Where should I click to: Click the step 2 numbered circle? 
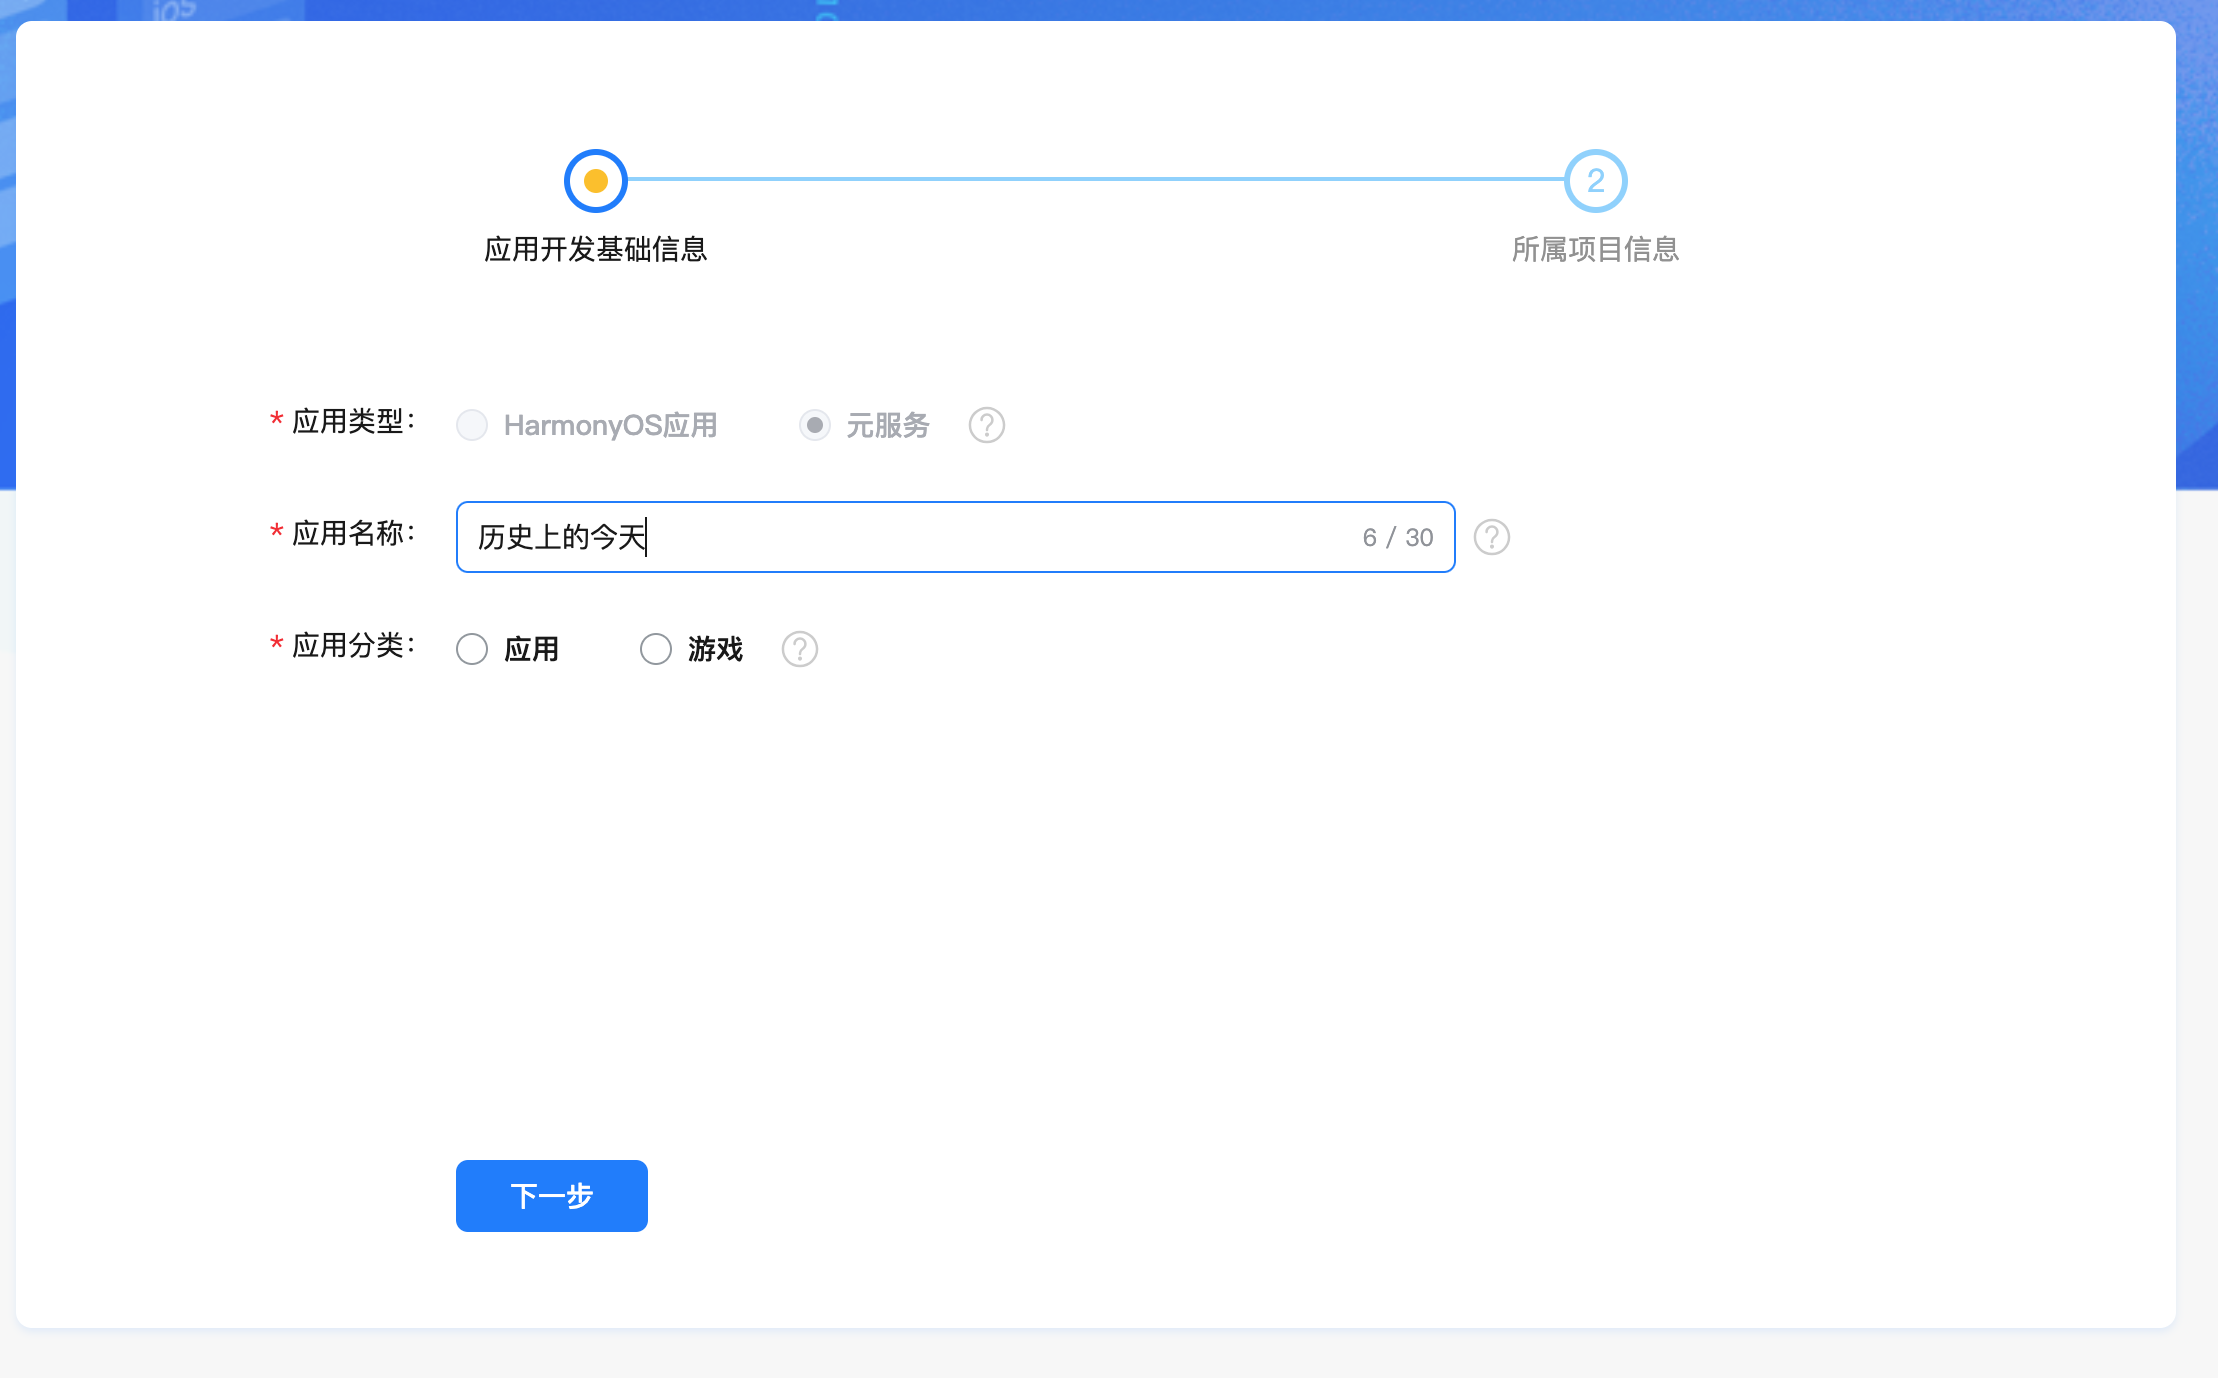tap(1595, 181)
